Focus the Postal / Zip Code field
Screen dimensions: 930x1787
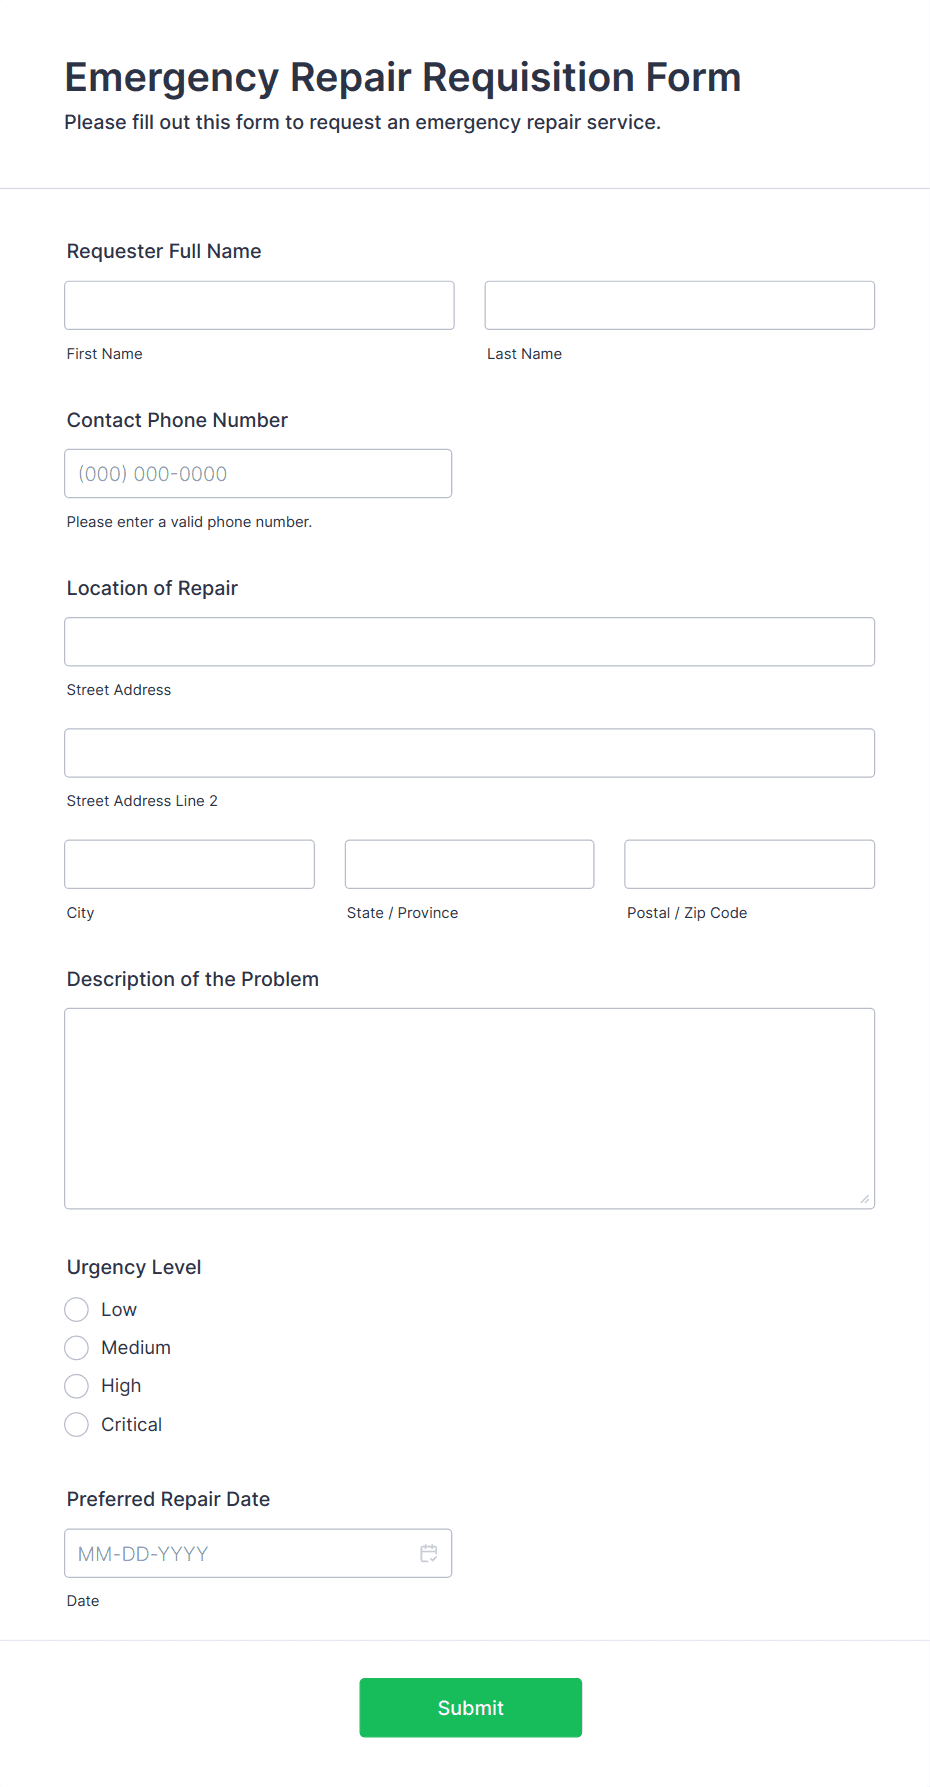point(748,863)
